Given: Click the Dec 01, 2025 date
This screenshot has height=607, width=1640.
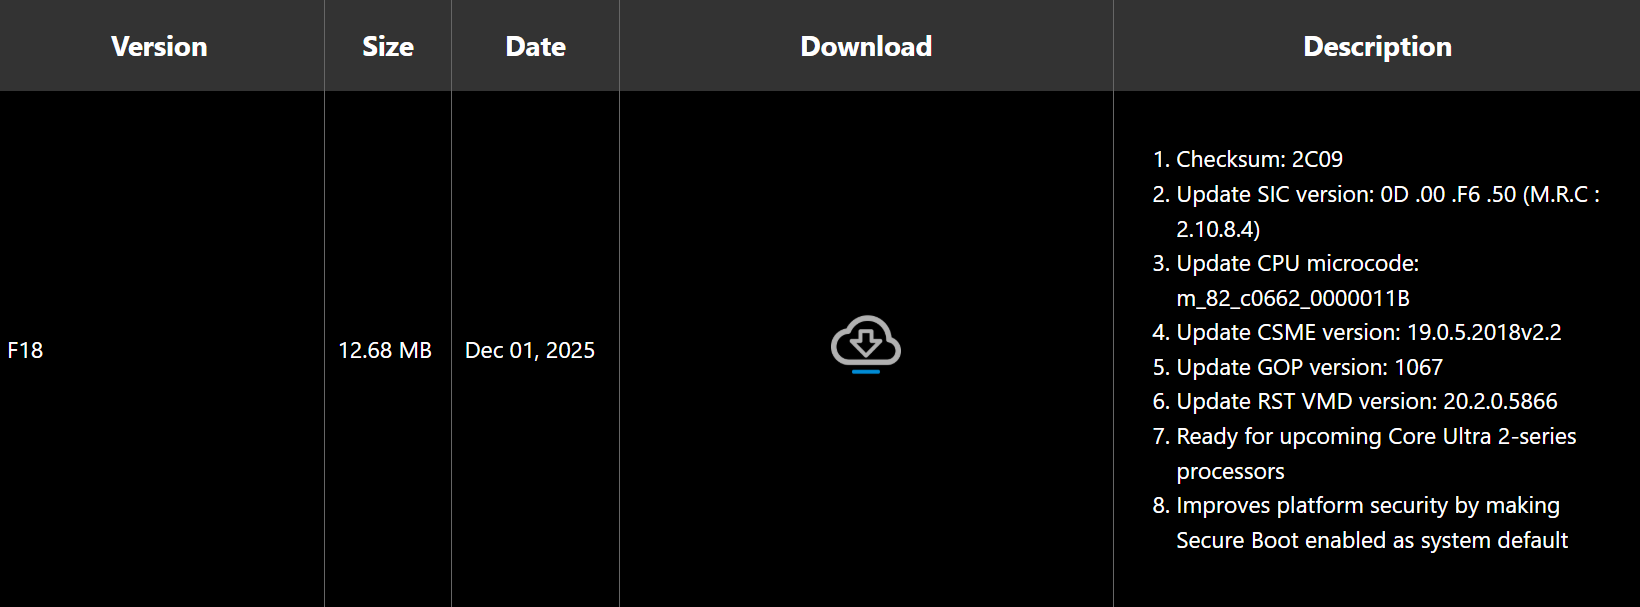Looking at the screenshot, I should point(530,350).
